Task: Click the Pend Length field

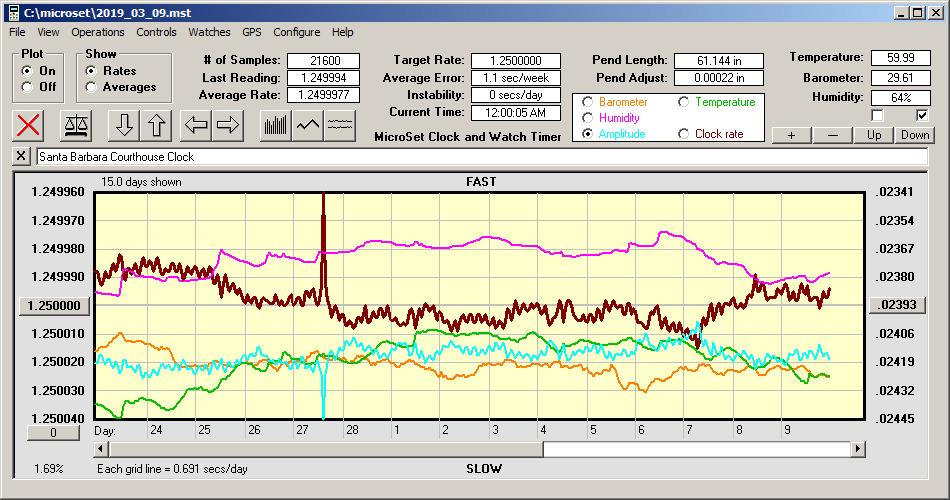Action: click(719, 61)
